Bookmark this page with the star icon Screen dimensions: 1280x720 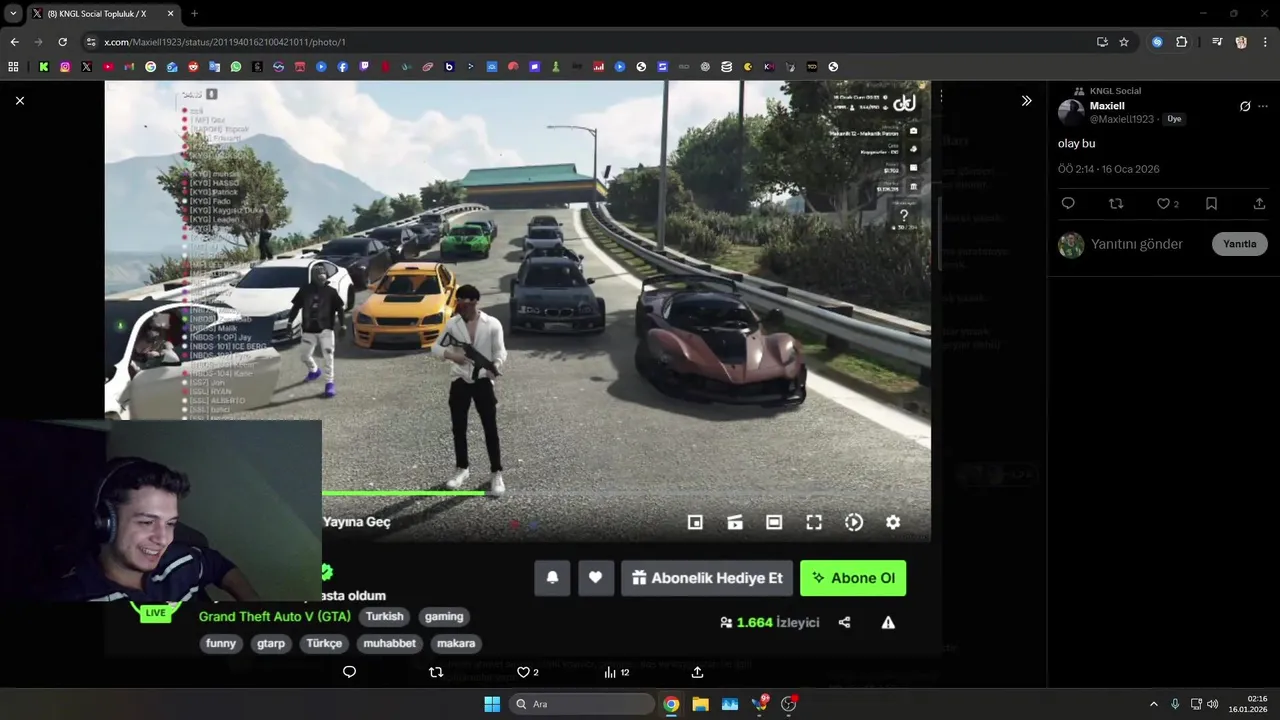(x=1124, y=42)
